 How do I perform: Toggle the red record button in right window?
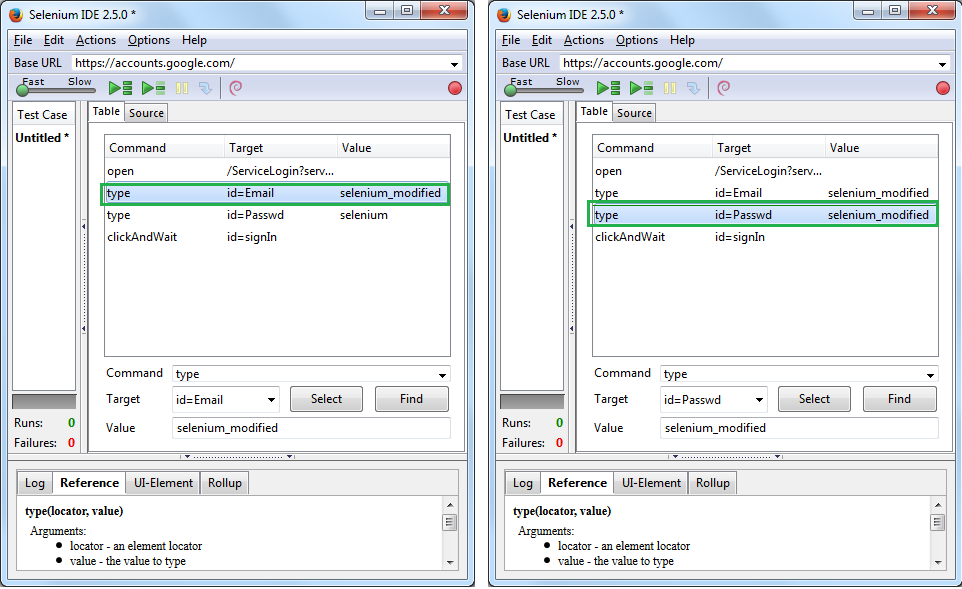[x=942, y=88]
